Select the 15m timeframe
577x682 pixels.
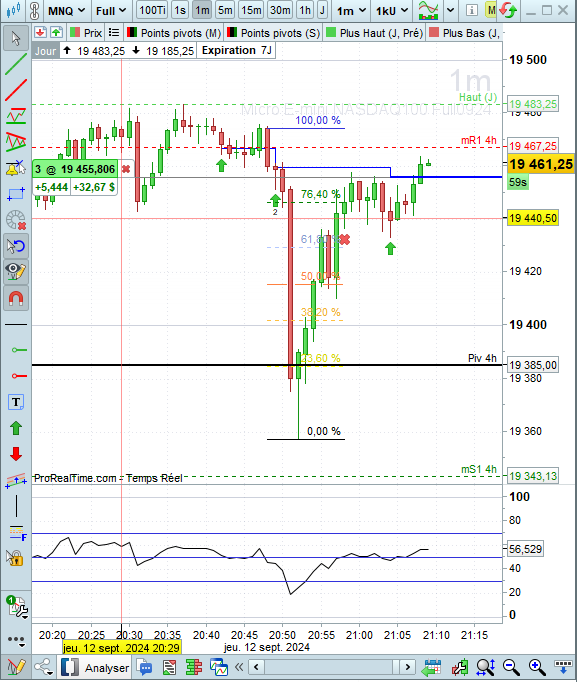click(251, 10)
